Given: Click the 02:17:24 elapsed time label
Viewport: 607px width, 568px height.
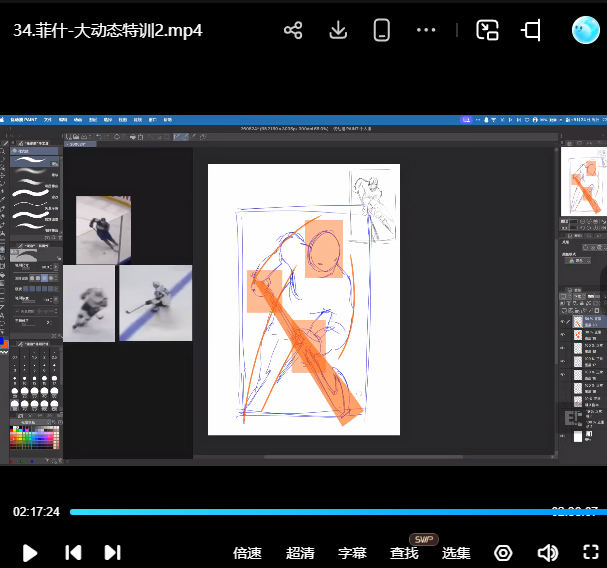Looking at the screenshot, I should coord(36,512).
